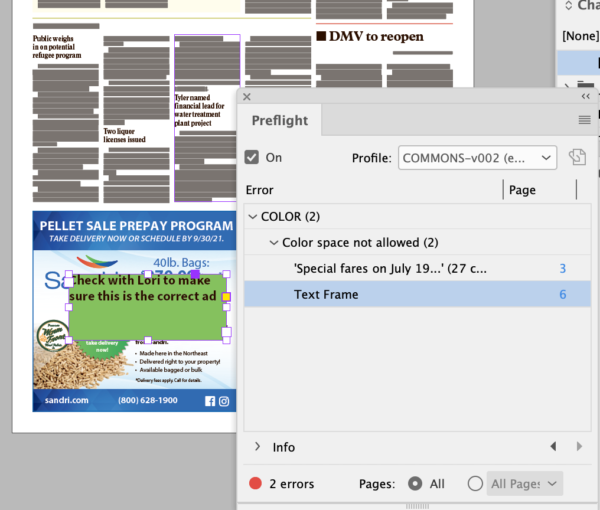Collapse the Preflight panel with double-arrow icon
The image size is (600, 510).
pos(585,96)
